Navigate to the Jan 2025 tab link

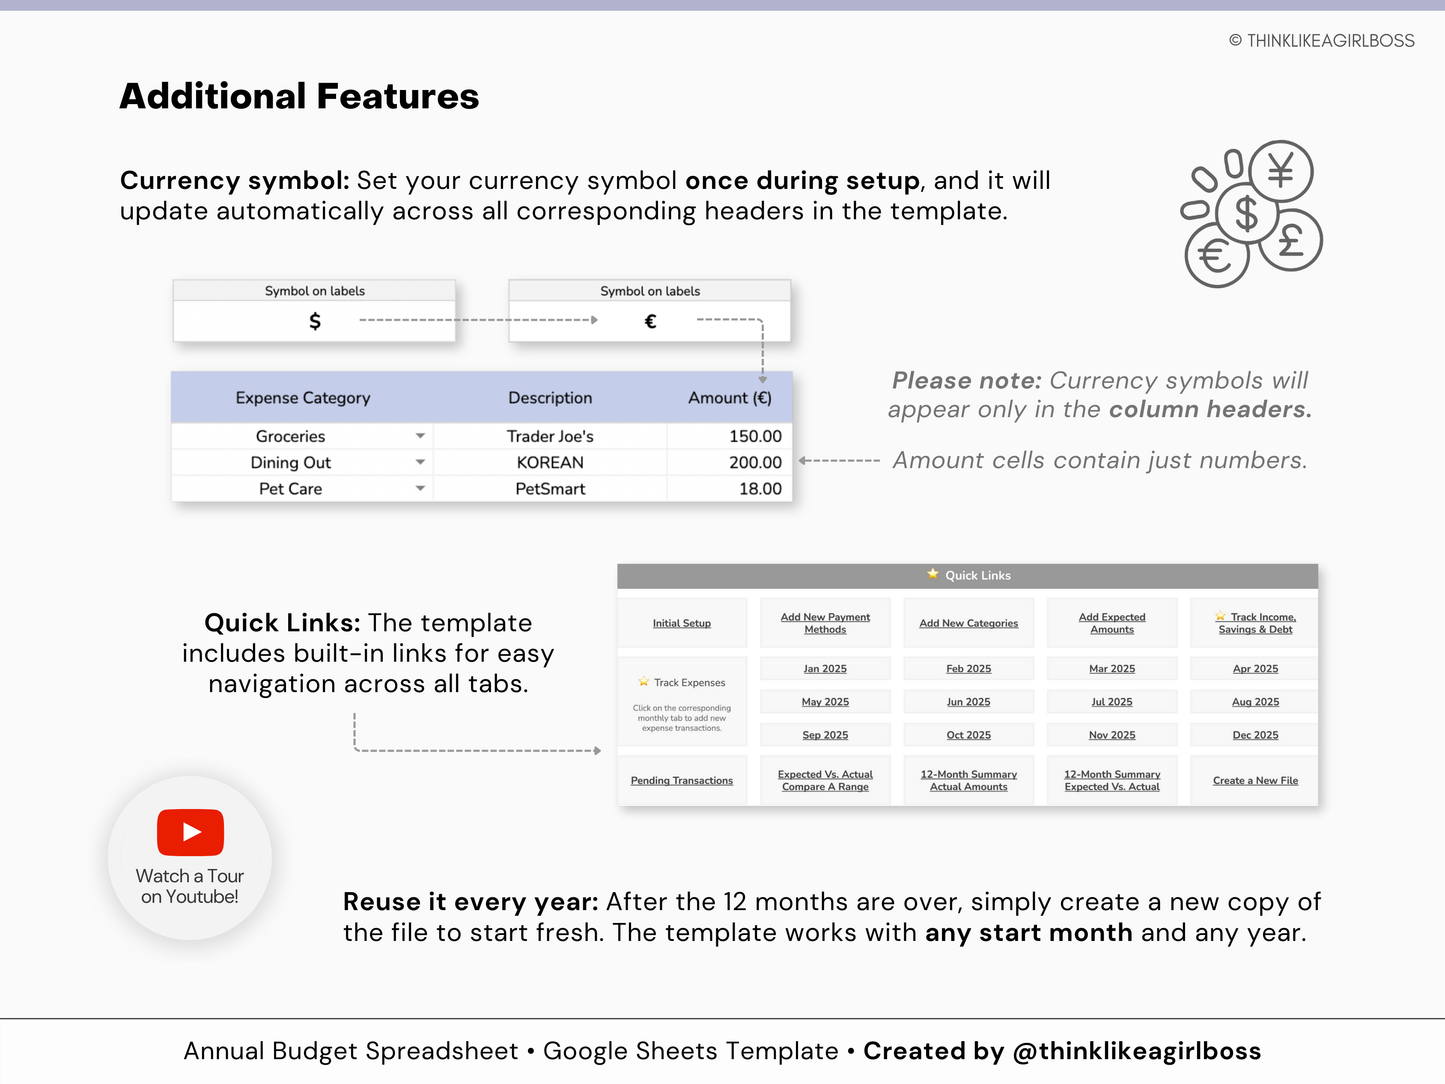pos(825,668)
